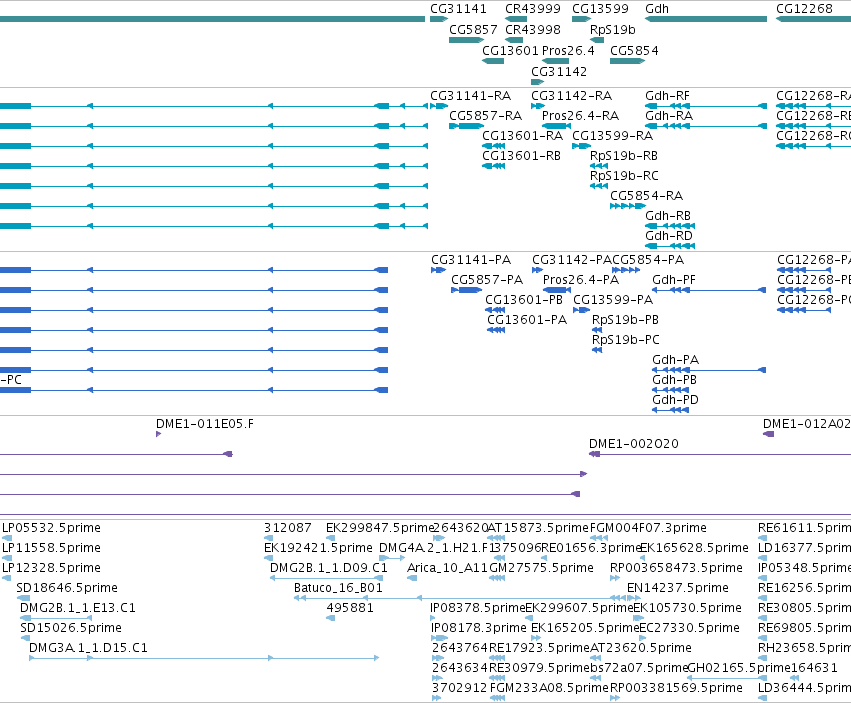The image size is (851, 703).
Task: Click the CR43998 gene label
Action: (x=532, y=30)
